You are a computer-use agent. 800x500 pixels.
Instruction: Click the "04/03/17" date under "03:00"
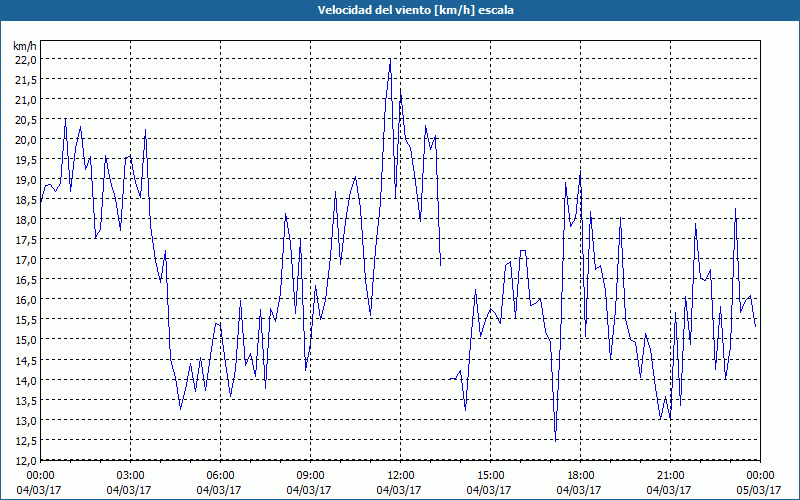pyautogui.click(x=129, y=490)
